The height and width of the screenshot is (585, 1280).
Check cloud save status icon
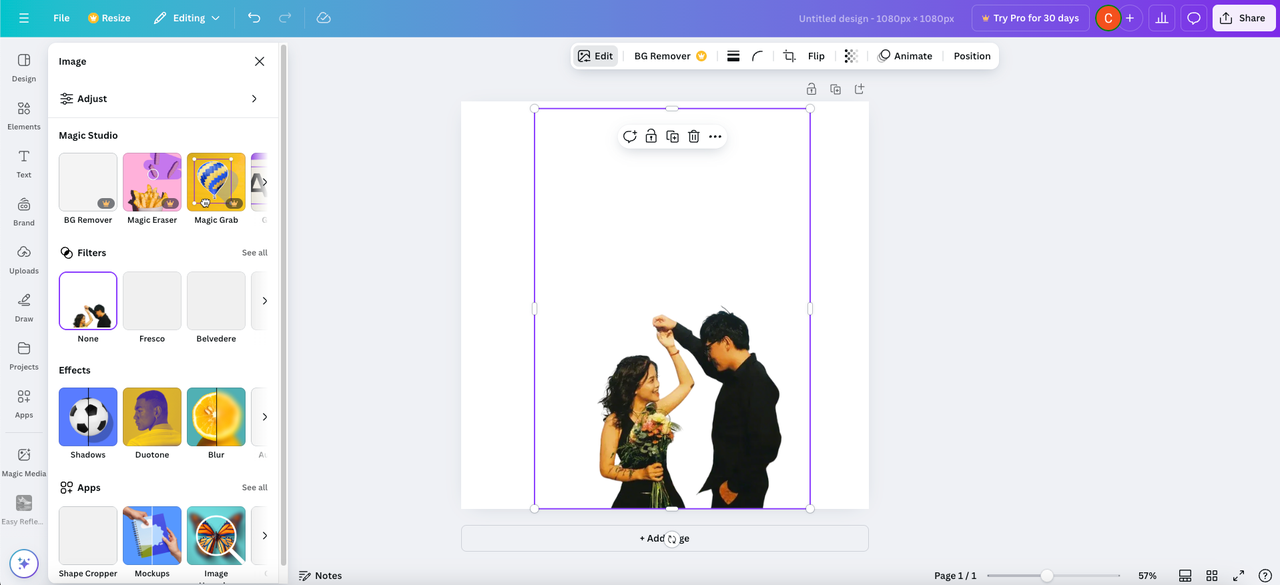(323, 18)
